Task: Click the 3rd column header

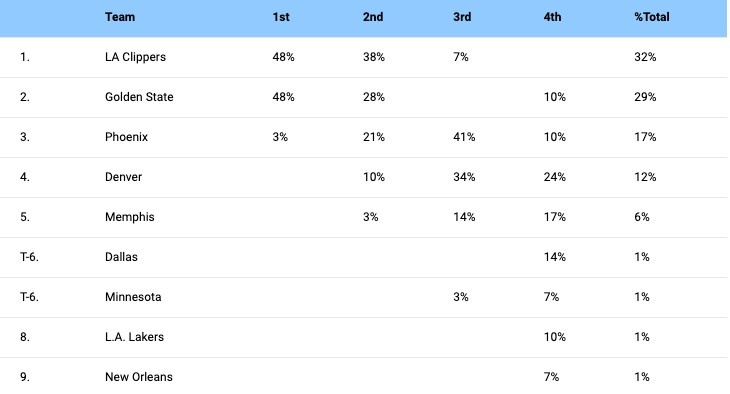Action: tap(462, 17)
